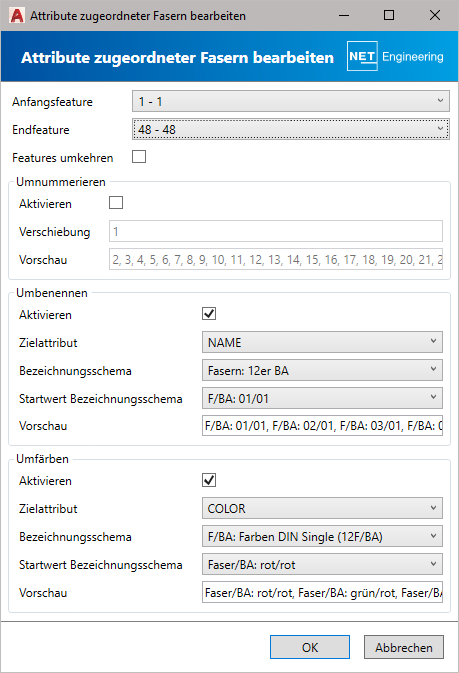459x673 pixels.
Task: Close the dialog with the X icon
Action: coord(435,15)
